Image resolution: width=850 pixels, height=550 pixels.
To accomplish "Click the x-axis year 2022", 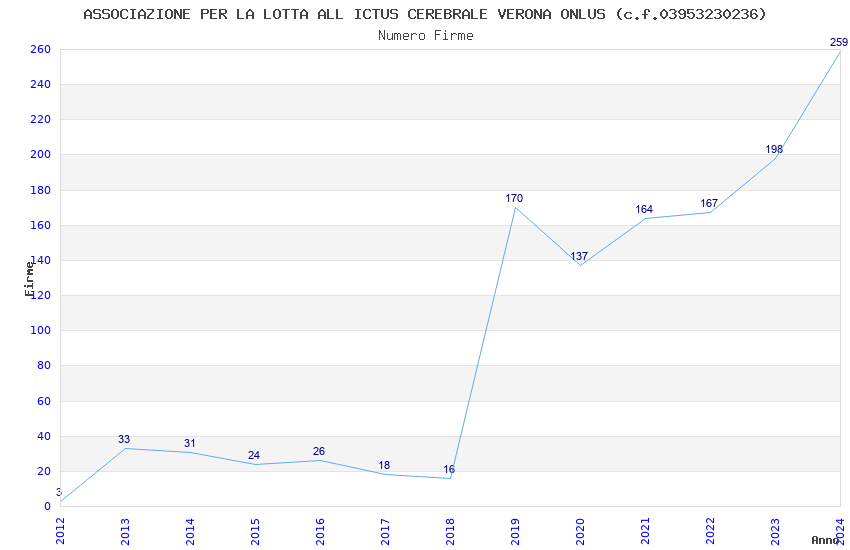I will click(x=711, y=531).
